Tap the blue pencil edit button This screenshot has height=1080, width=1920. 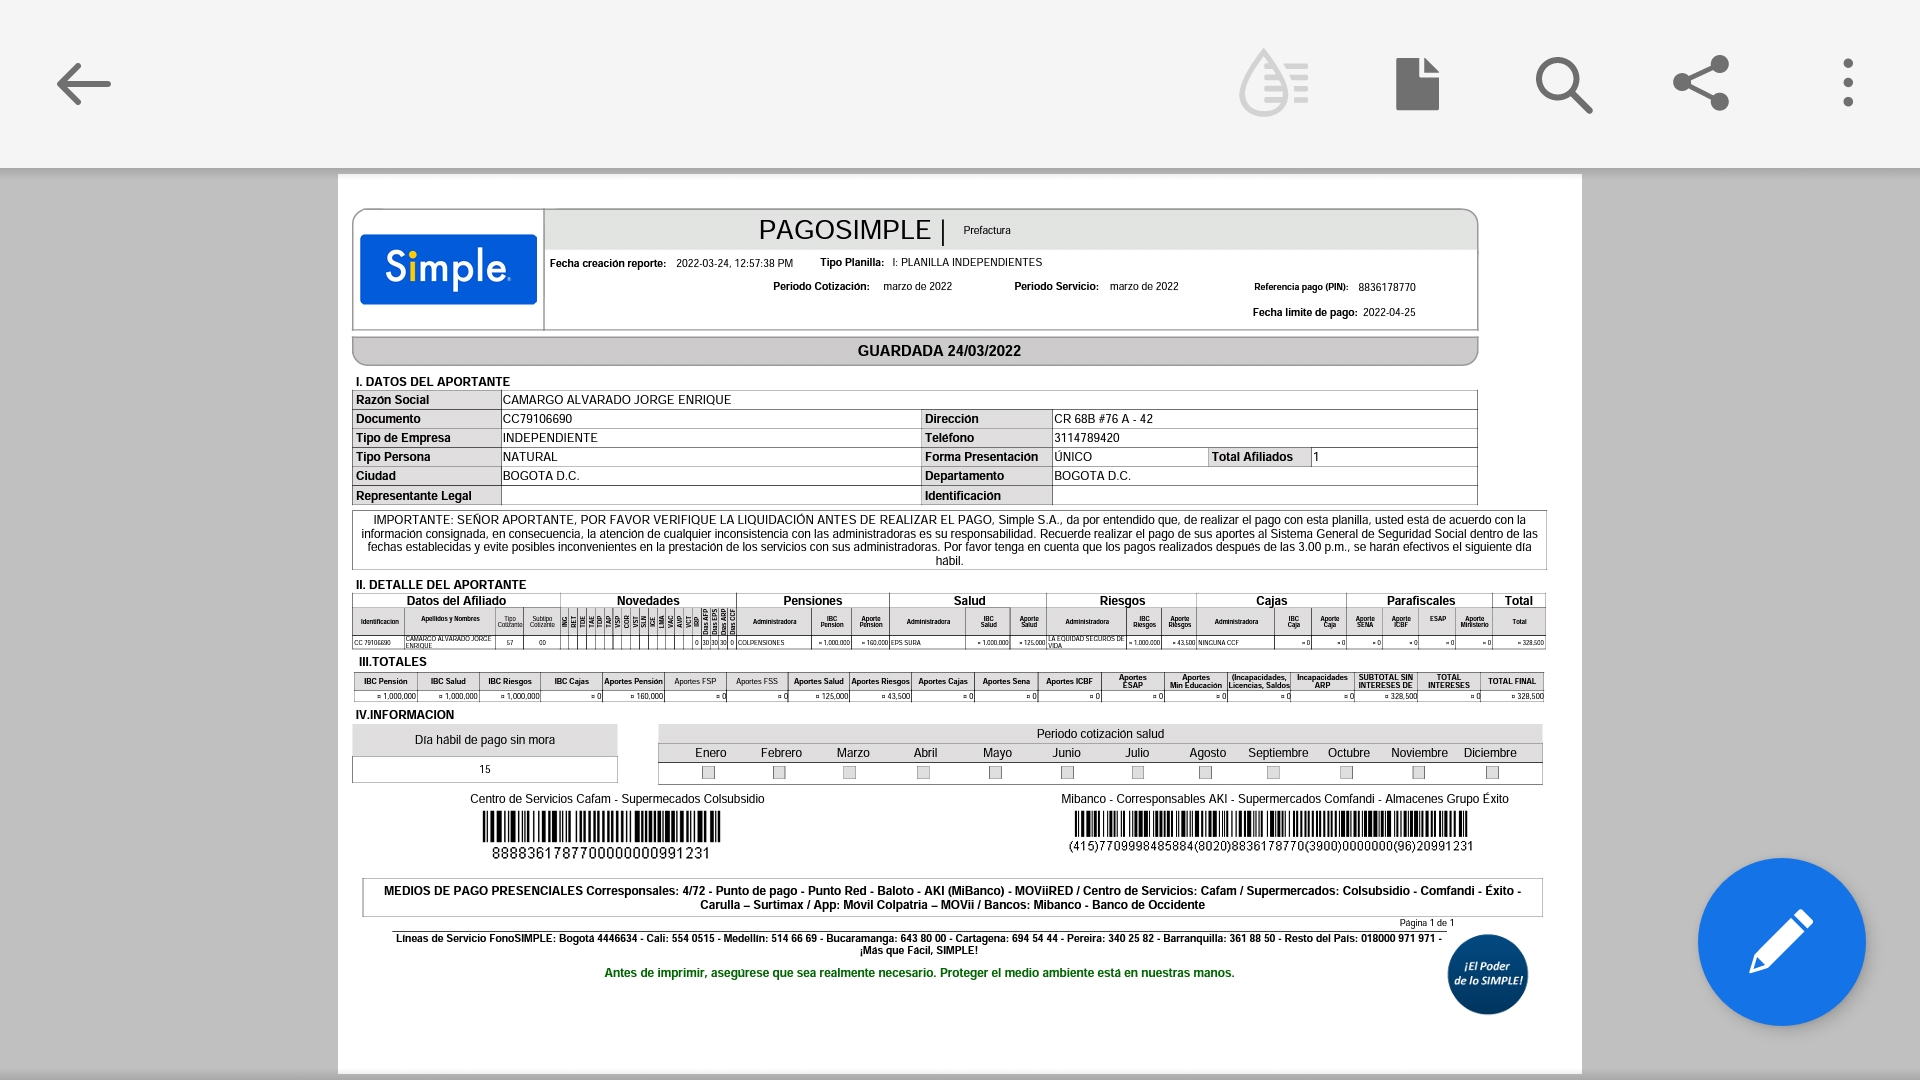(x=1781, y=941)
